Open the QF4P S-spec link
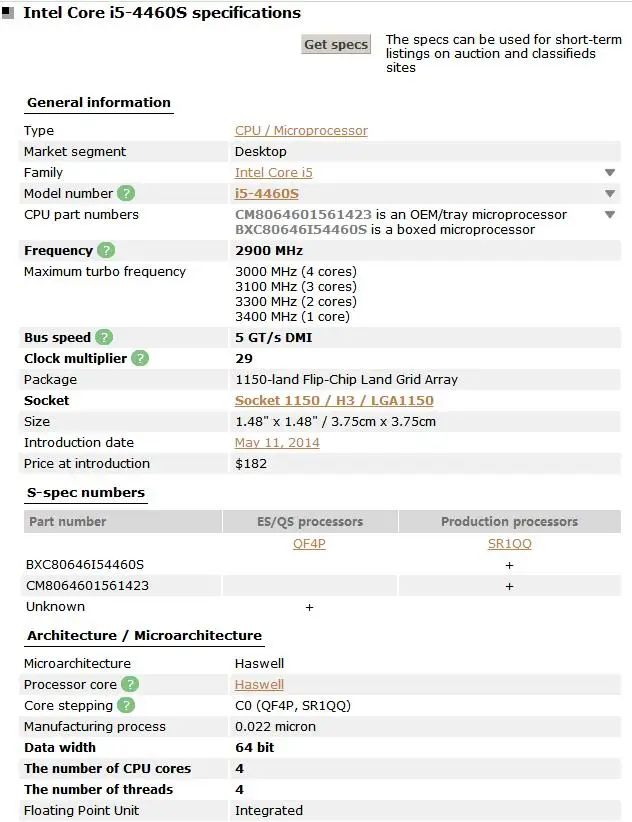Viewport: 632px width, 822px height. tap(309, 544)
